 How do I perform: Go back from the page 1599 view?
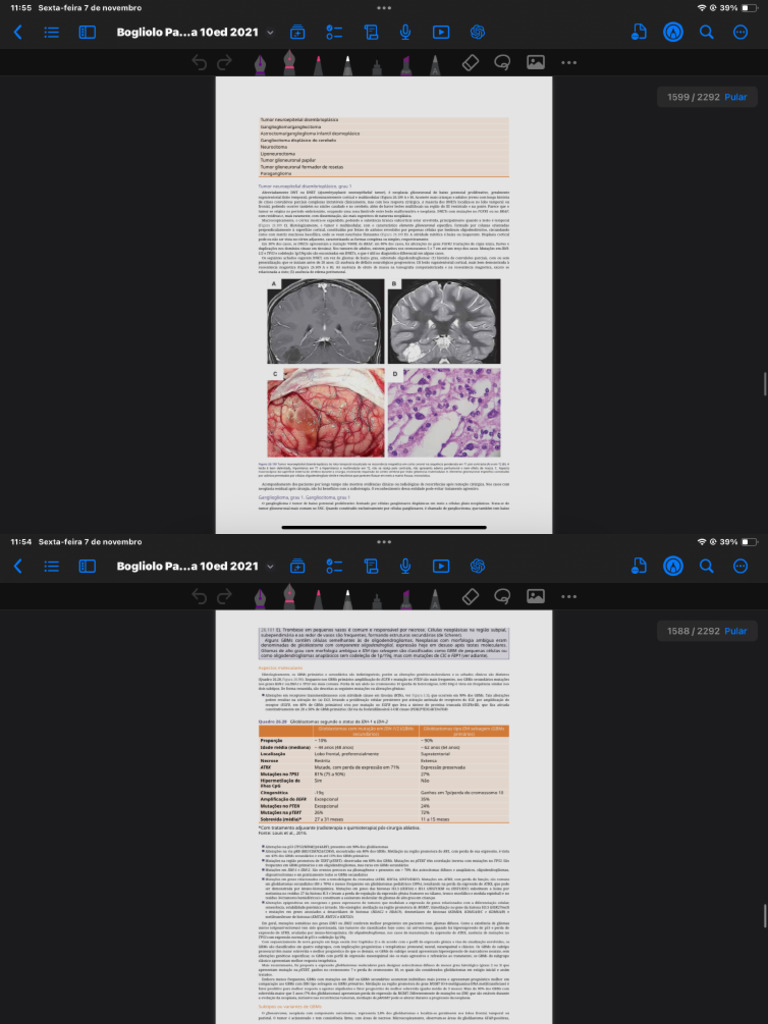[x=18, y=32]
